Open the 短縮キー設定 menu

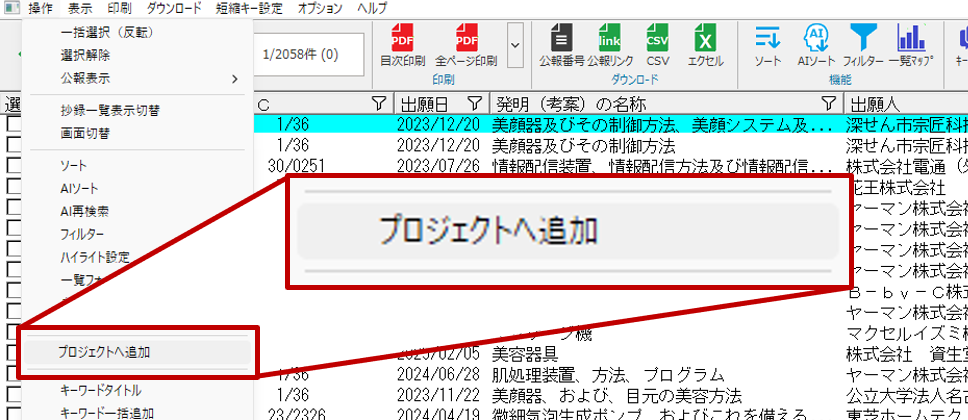[249, 9]
